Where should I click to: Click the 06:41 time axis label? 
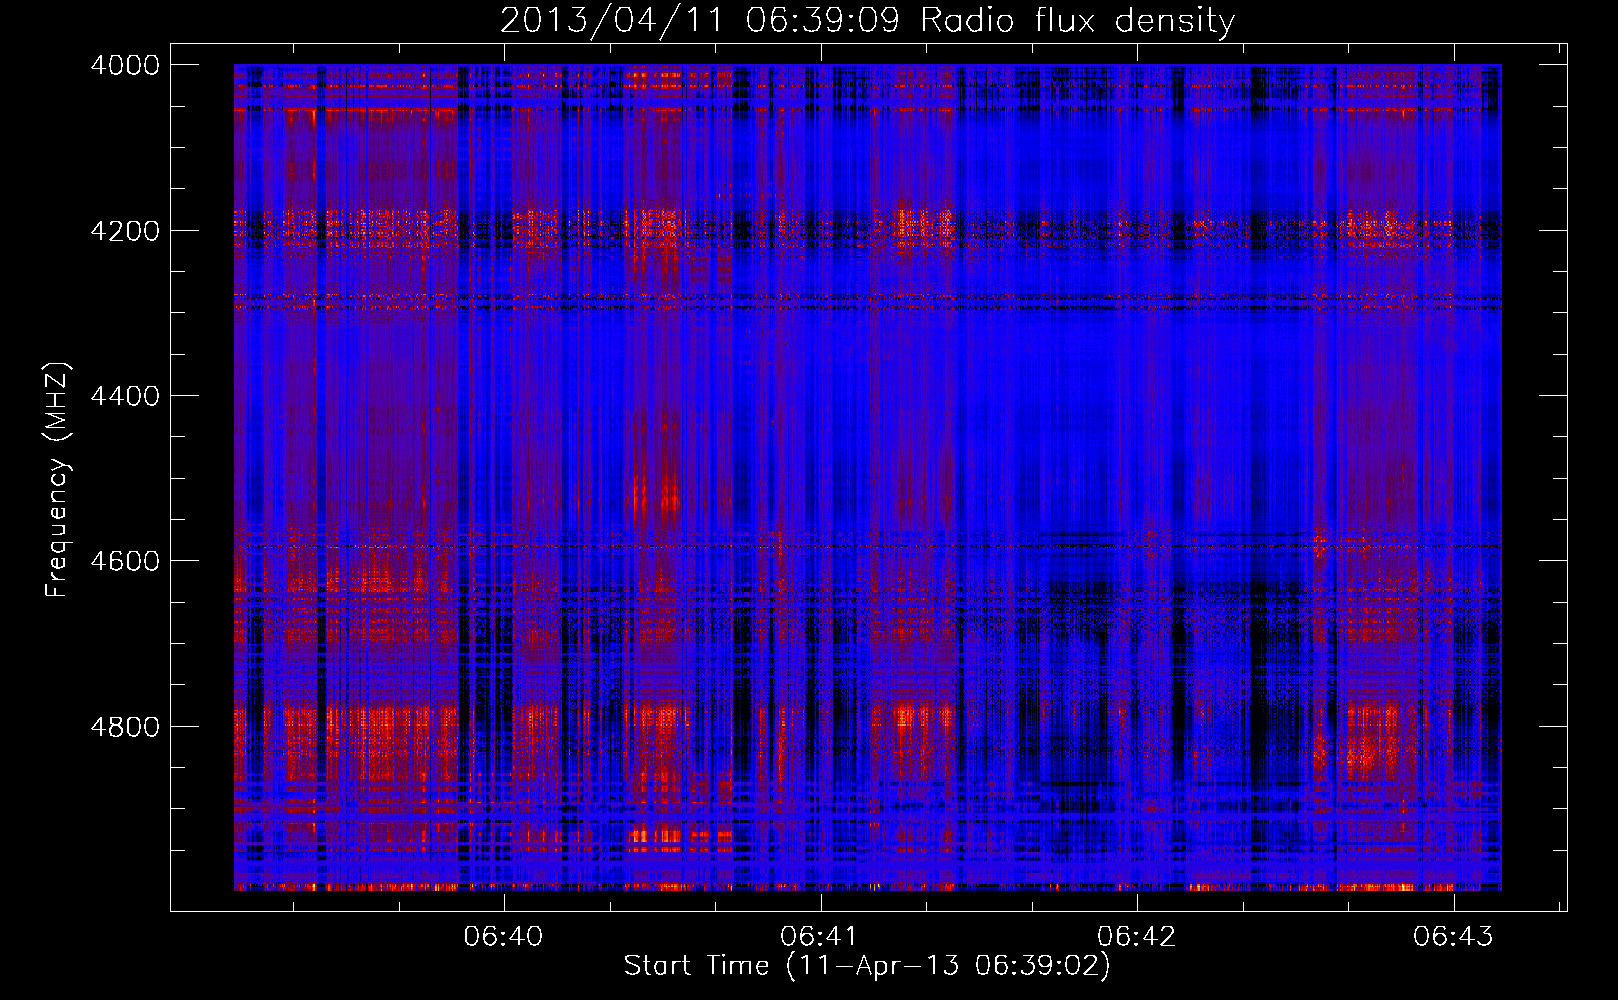(819, 936)
